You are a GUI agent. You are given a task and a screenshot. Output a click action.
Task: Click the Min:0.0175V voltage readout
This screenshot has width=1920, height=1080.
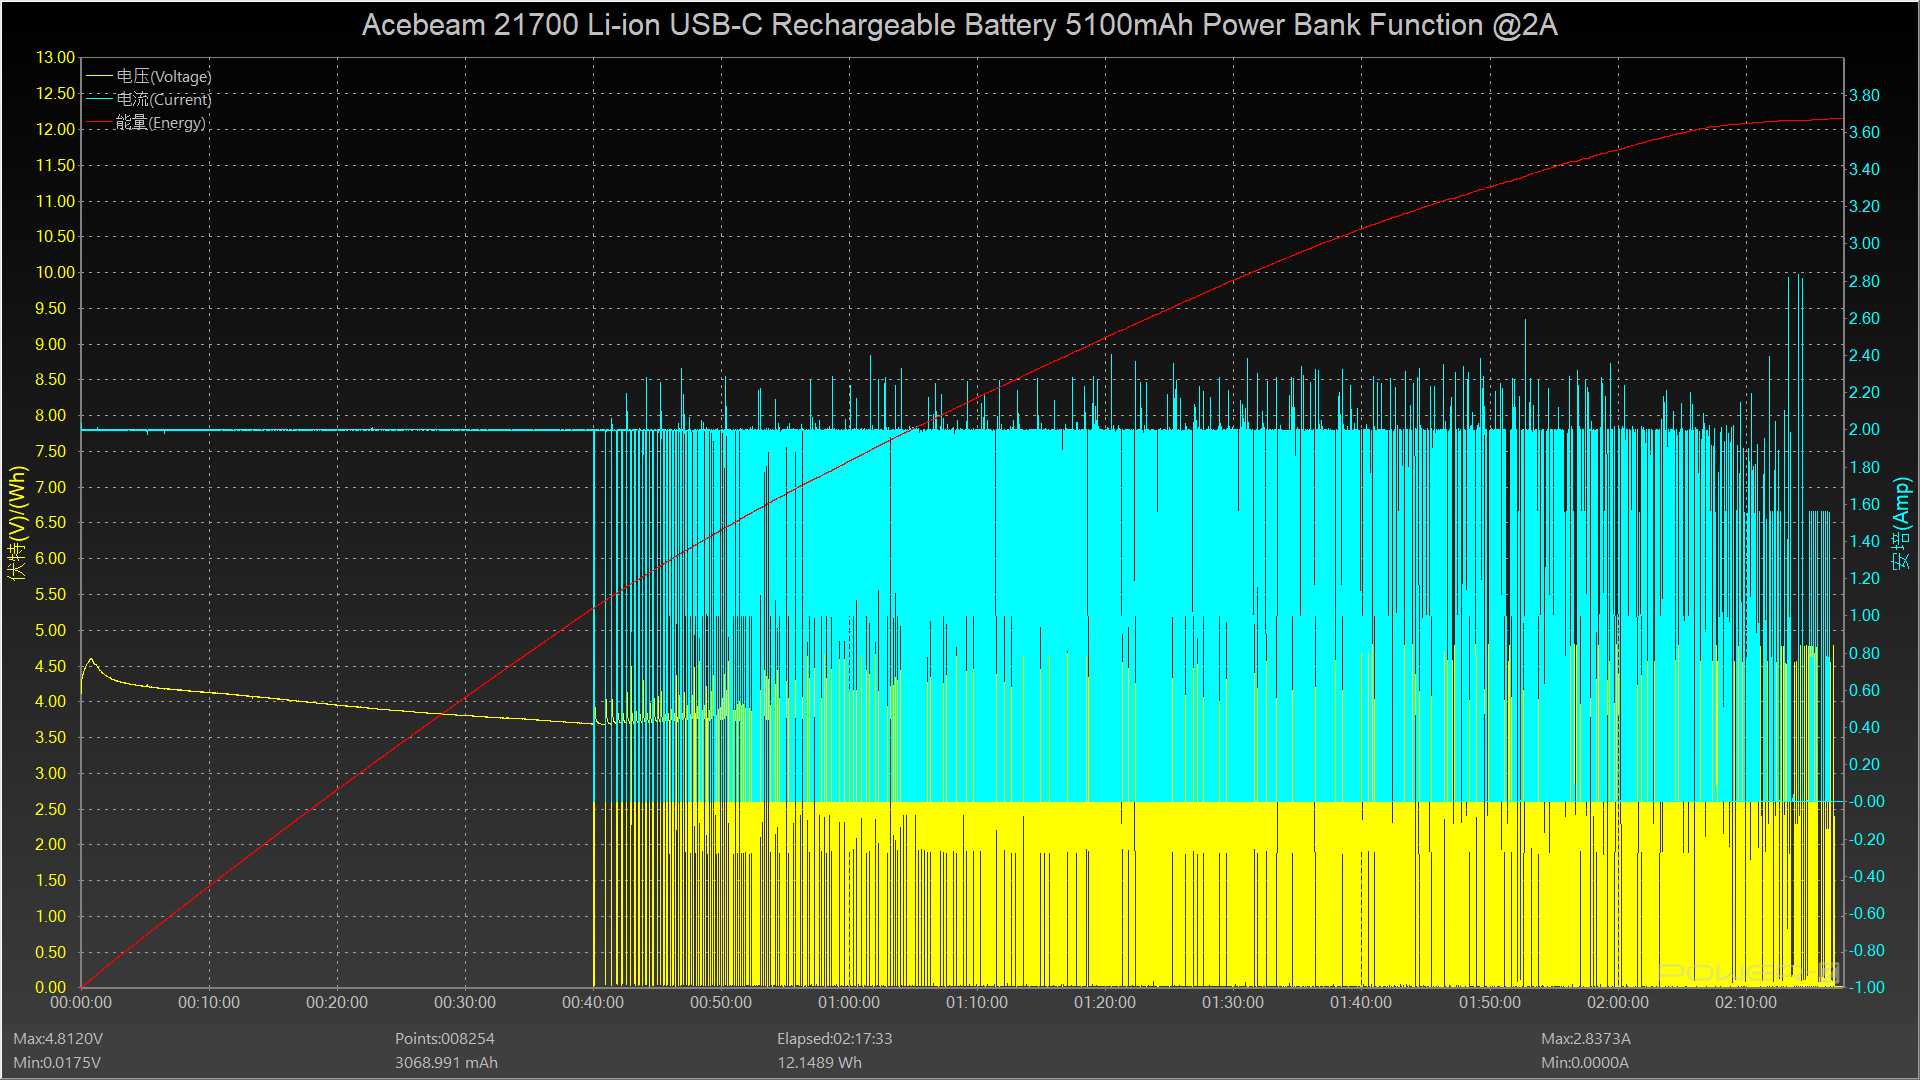[x=57, y=1063]
